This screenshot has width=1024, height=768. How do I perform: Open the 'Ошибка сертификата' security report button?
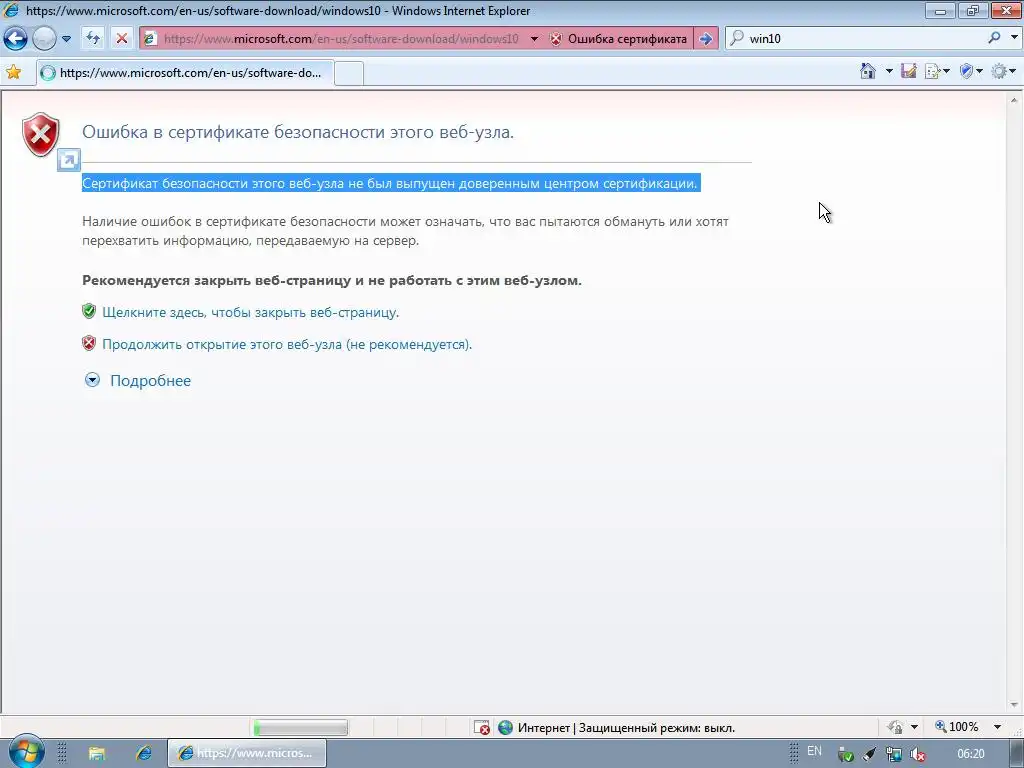coord(618,39)
